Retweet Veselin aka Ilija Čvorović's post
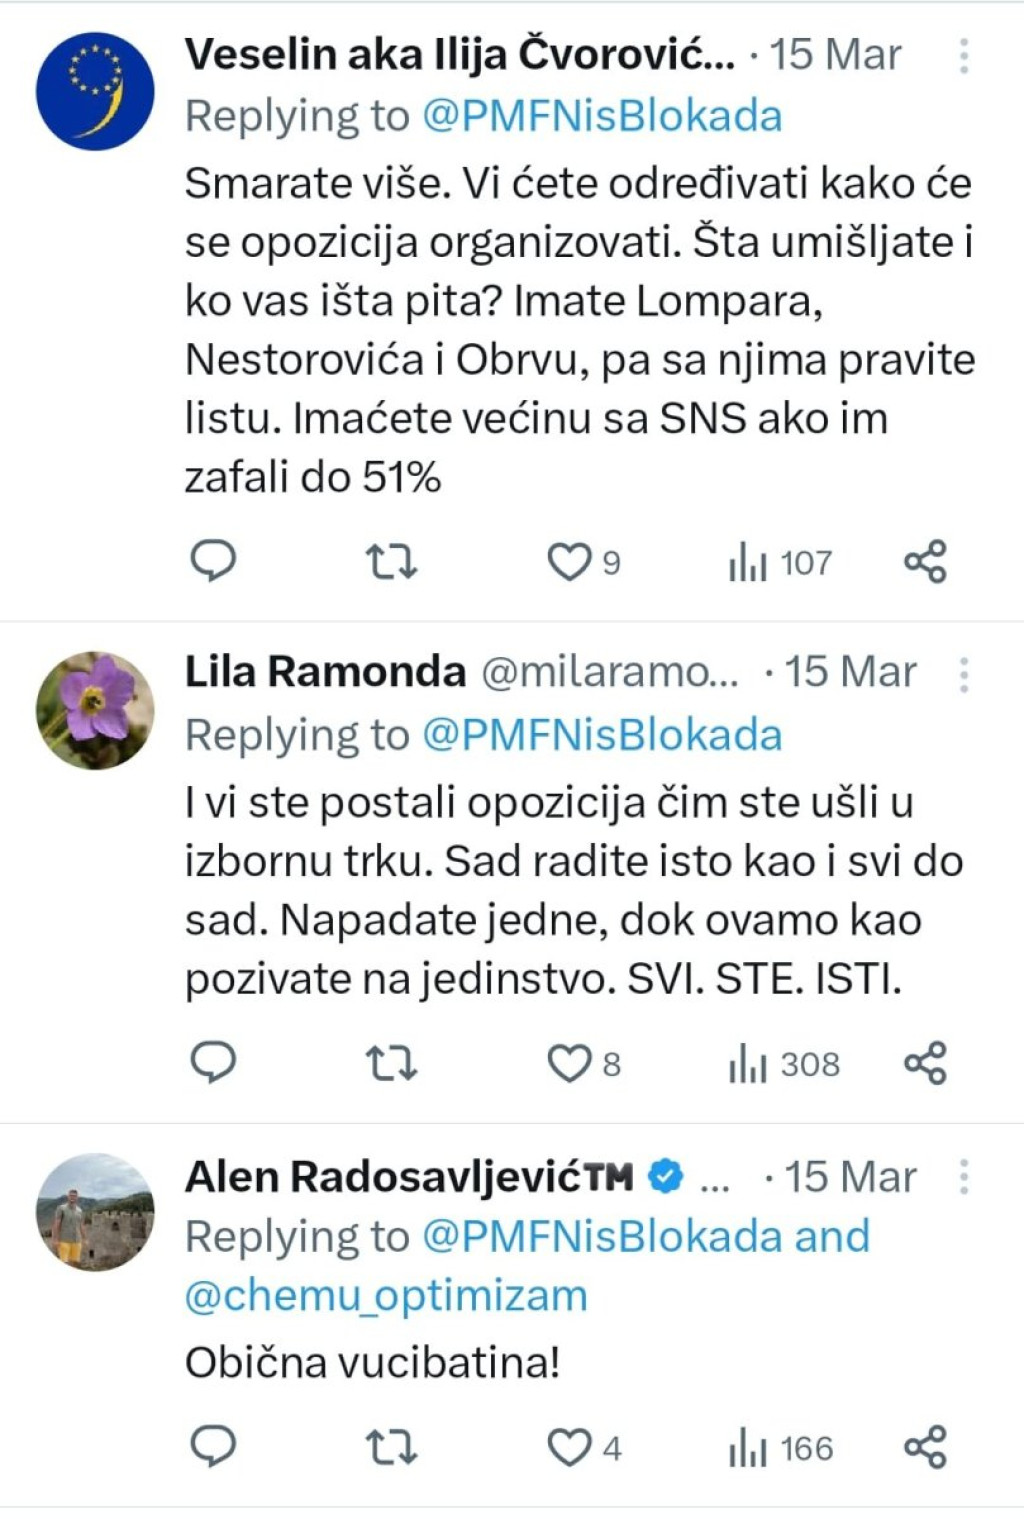 (x=391, y=562)
